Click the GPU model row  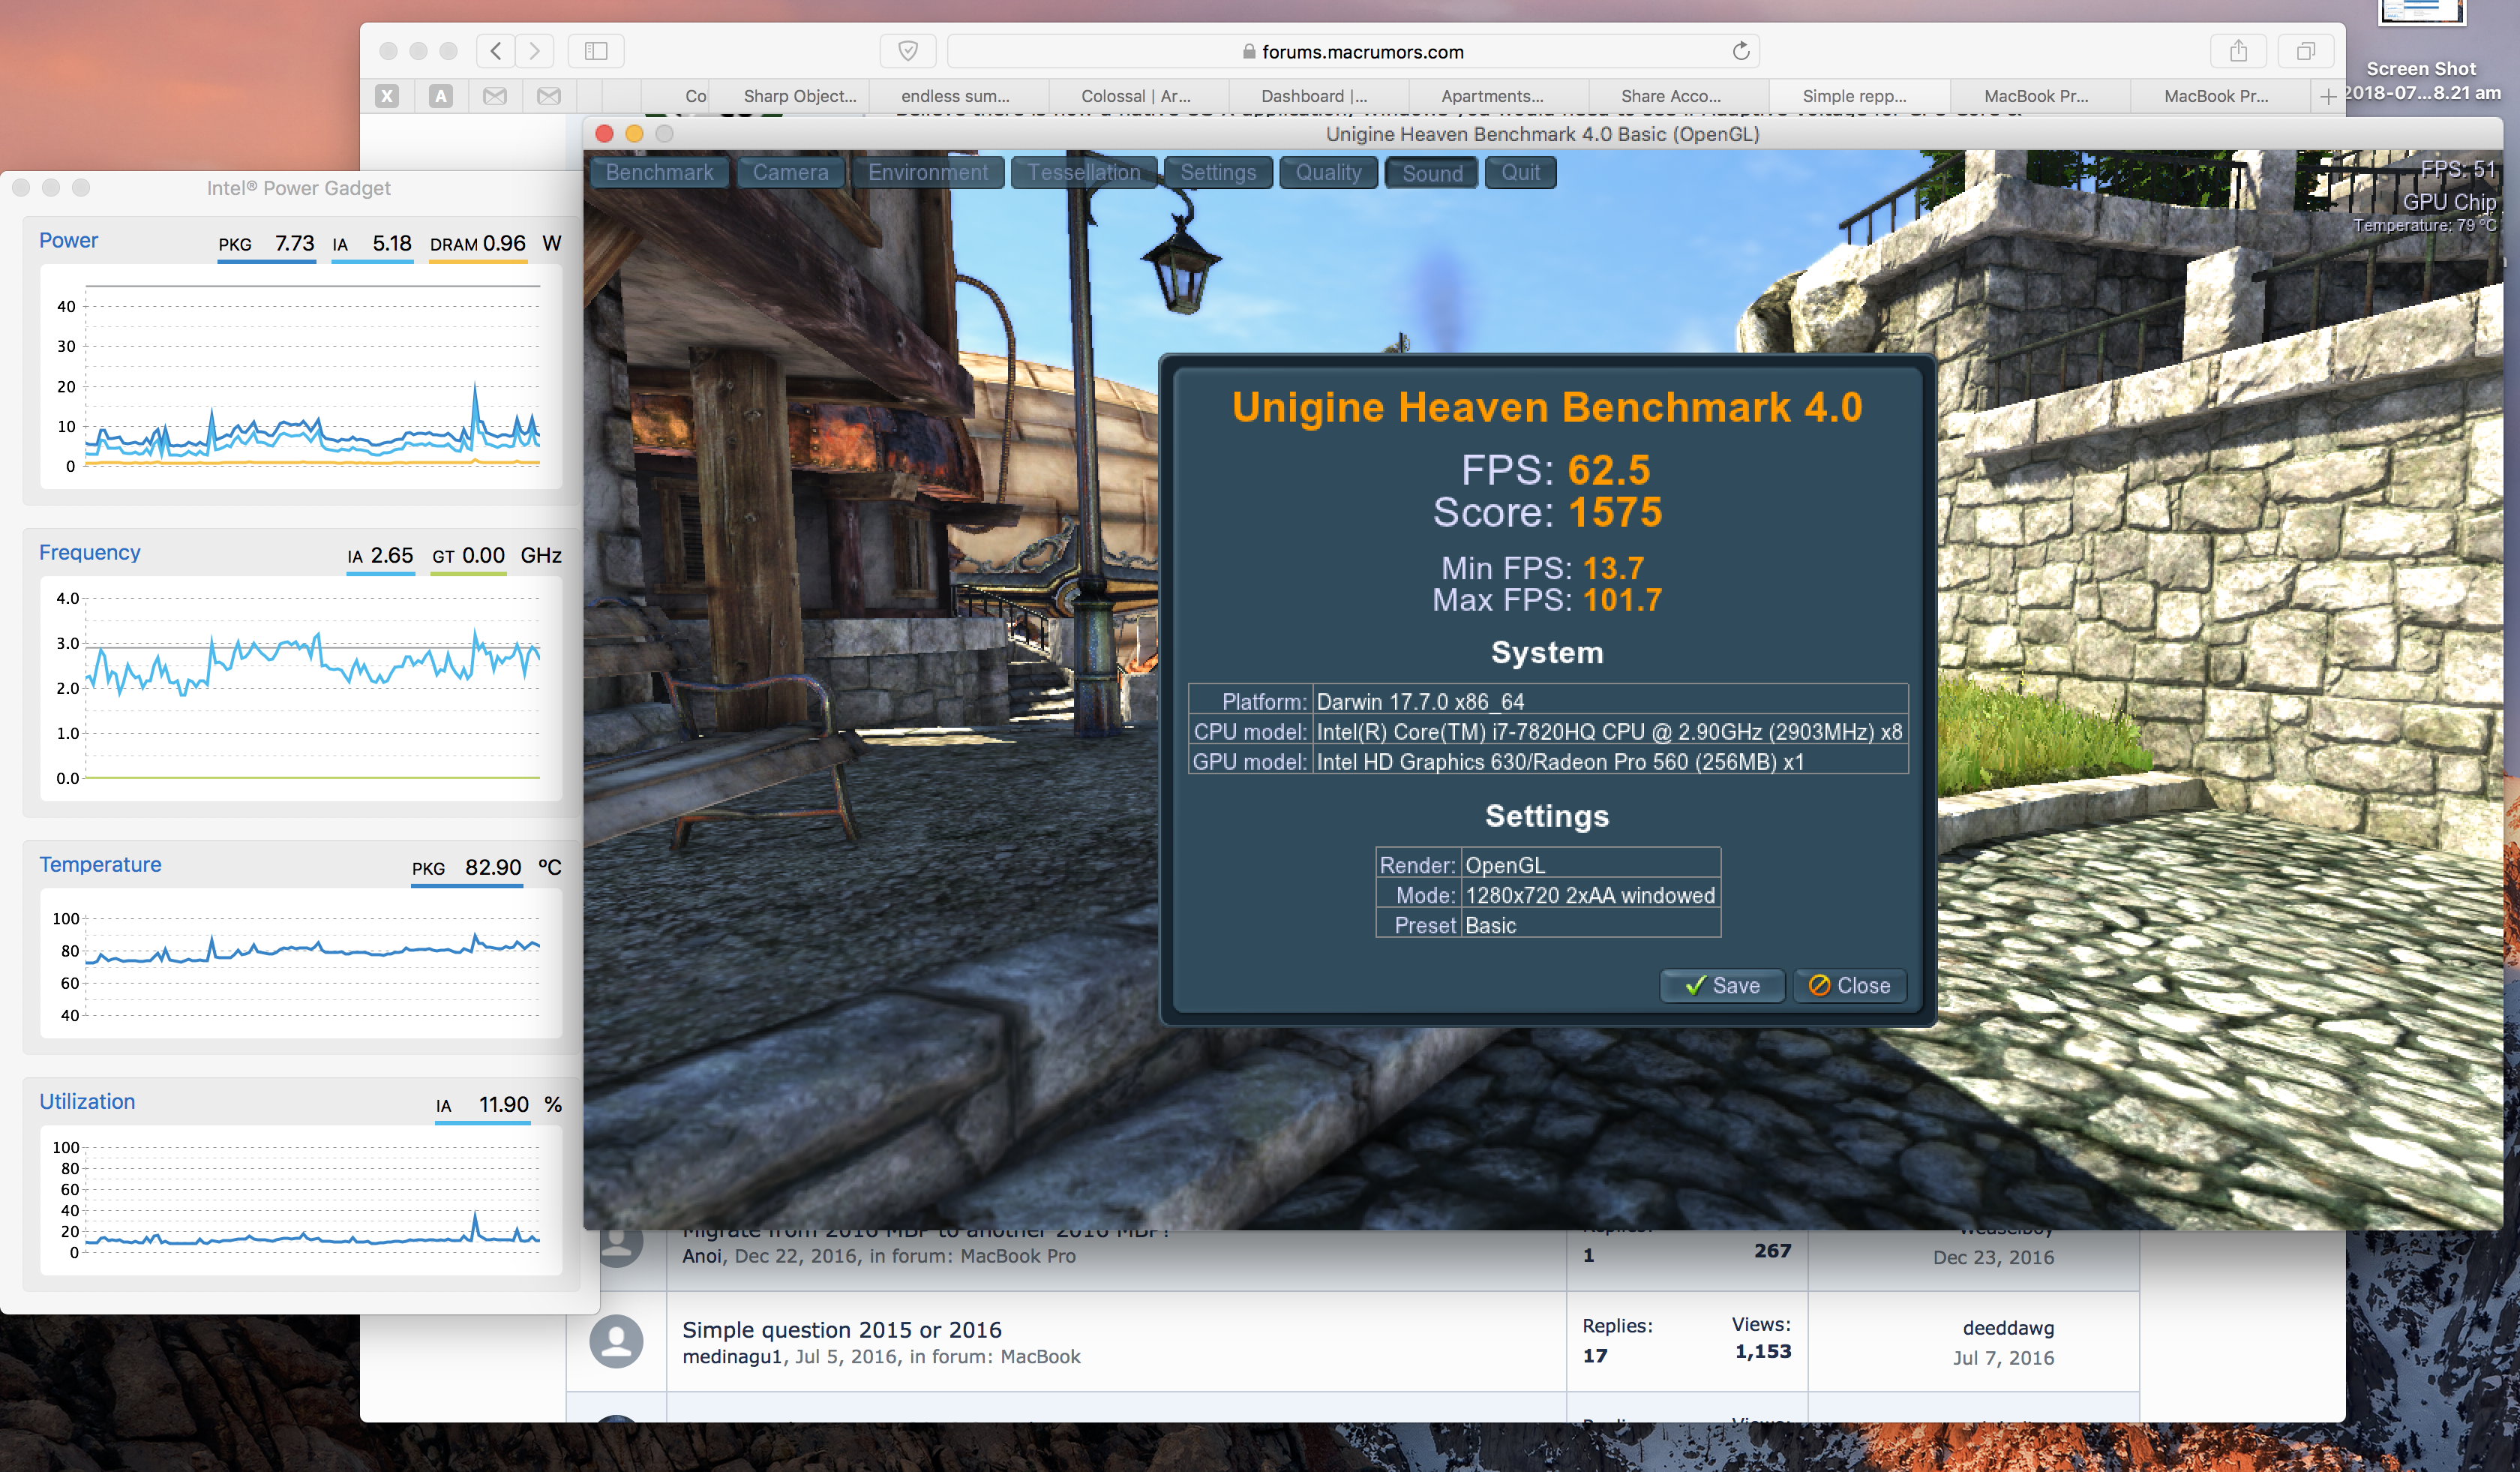tap(1548, 762)
